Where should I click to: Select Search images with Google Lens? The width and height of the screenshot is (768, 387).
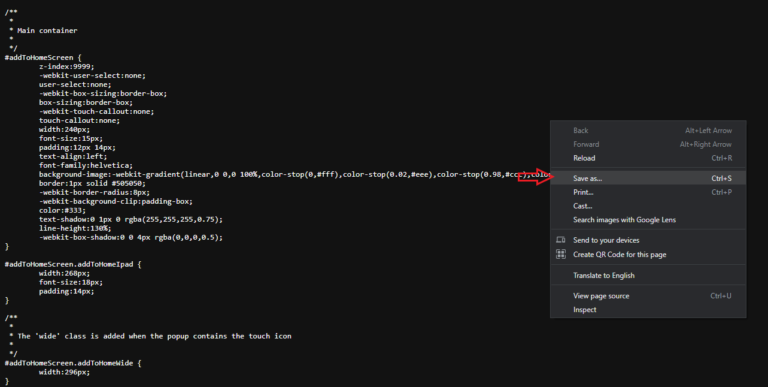coord(648,219)
